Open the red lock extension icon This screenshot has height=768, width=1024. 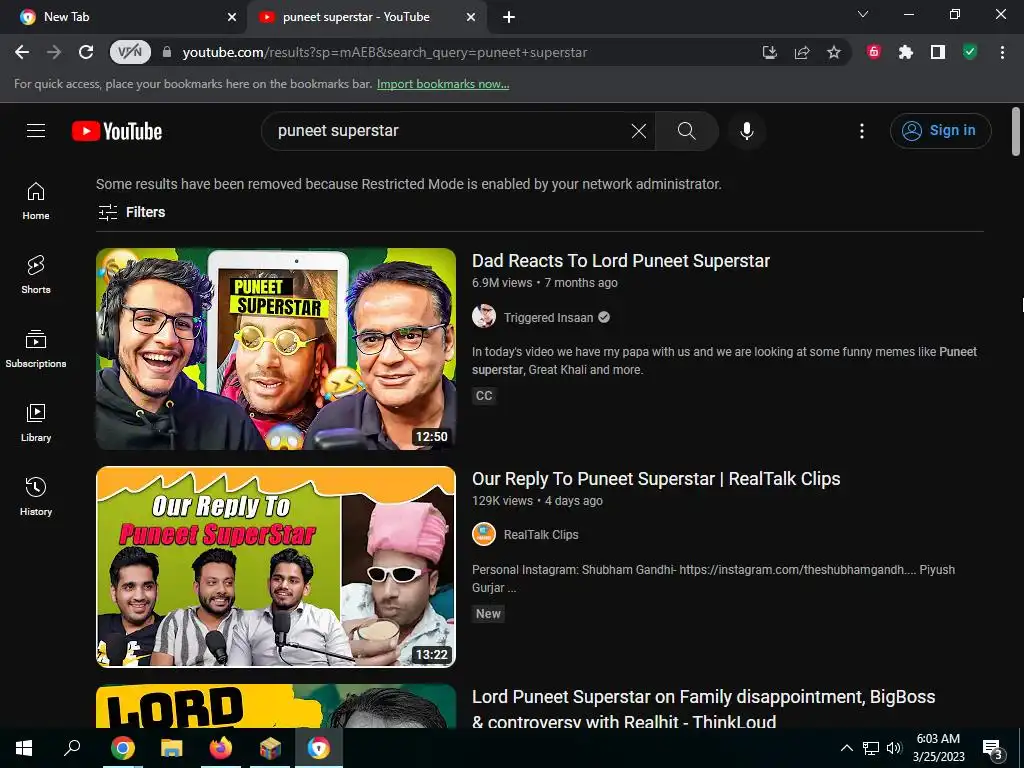click(x=874, y=52)
